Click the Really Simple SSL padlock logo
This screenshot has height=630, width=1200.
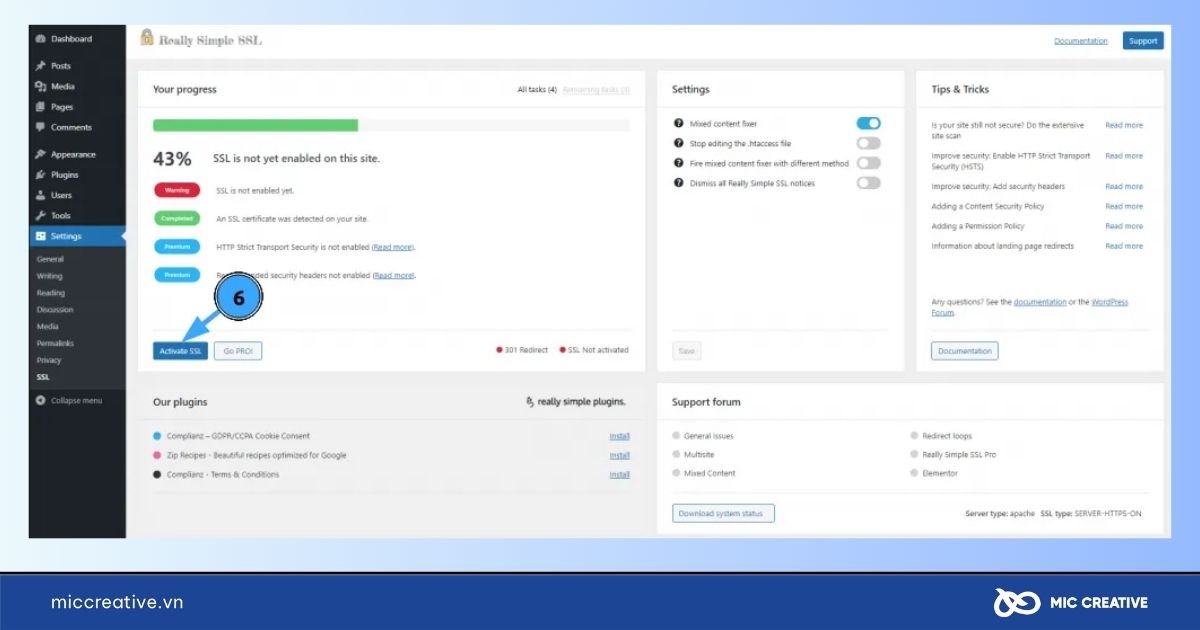click(147, 38)
